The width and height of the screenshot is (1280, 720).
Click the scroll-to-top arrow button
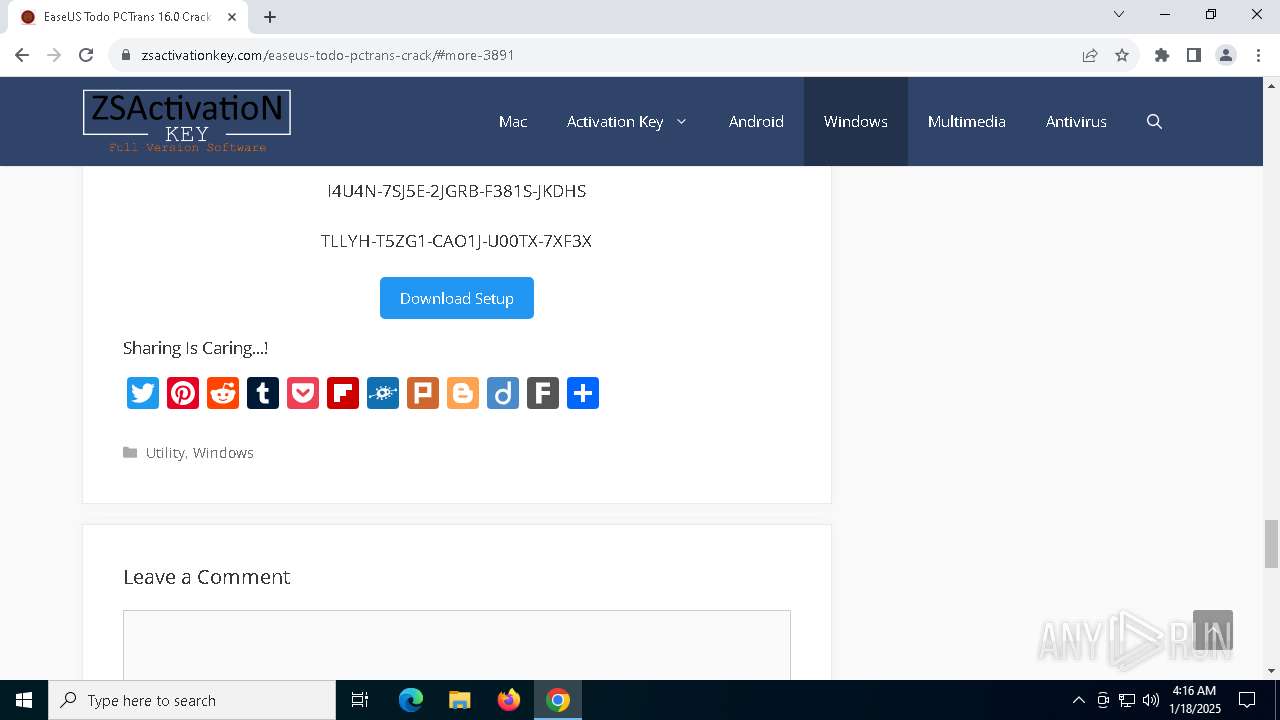(1213, 630)
